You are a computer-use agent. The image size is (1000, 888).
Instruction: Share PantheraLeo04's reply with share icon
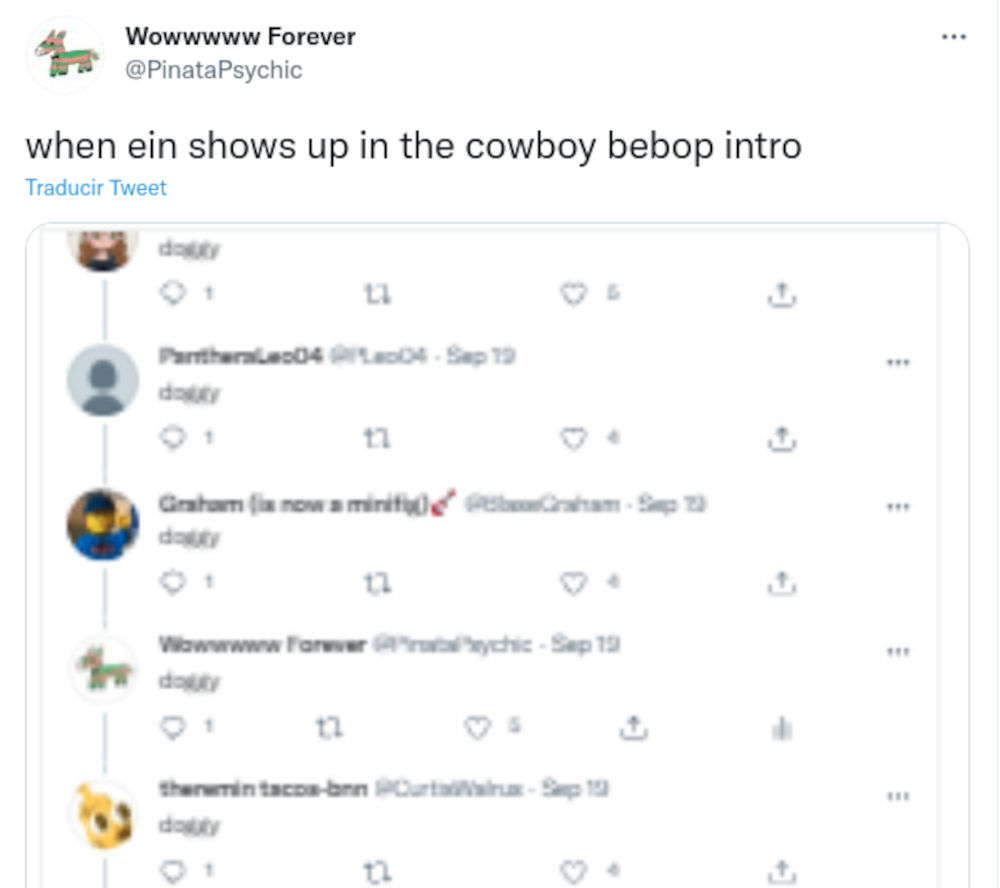click(x=782, y=438)
